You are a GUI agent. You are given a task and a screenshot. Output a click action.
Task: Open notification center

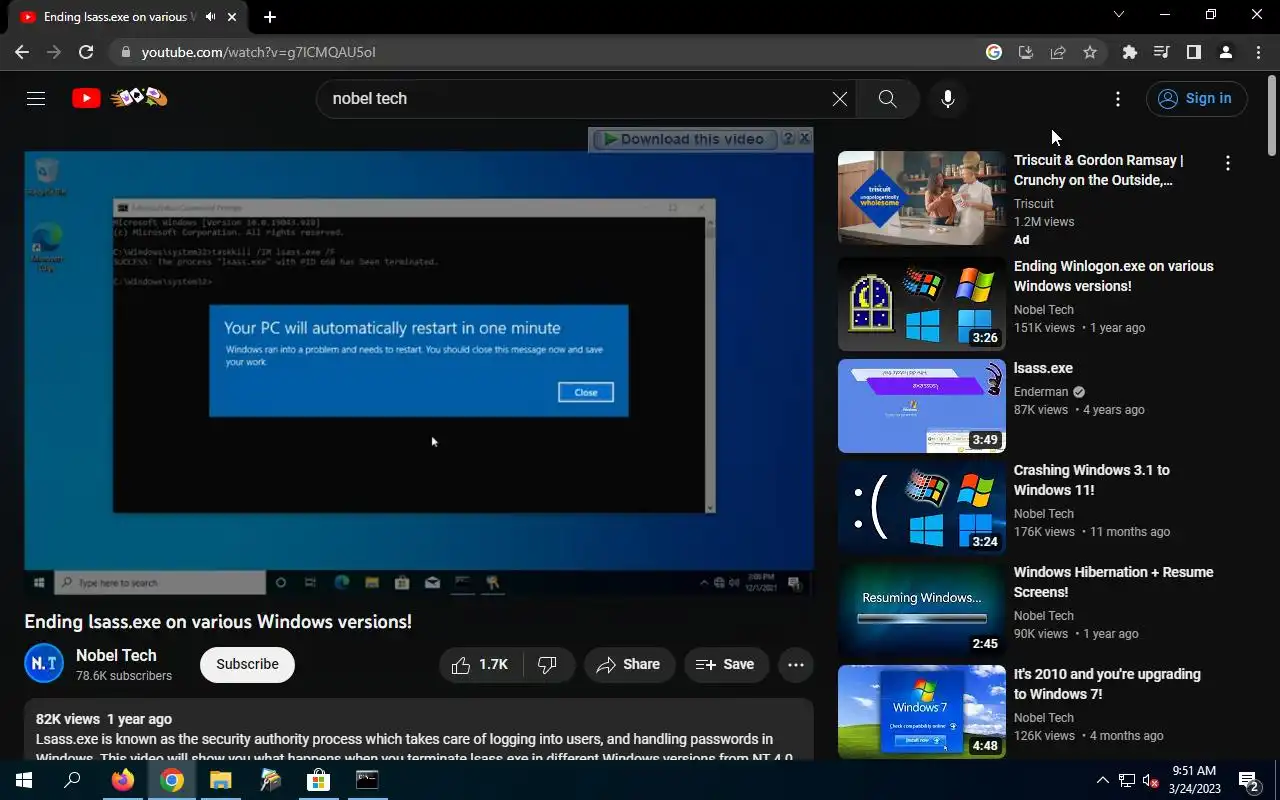(x=1248, y=780)
